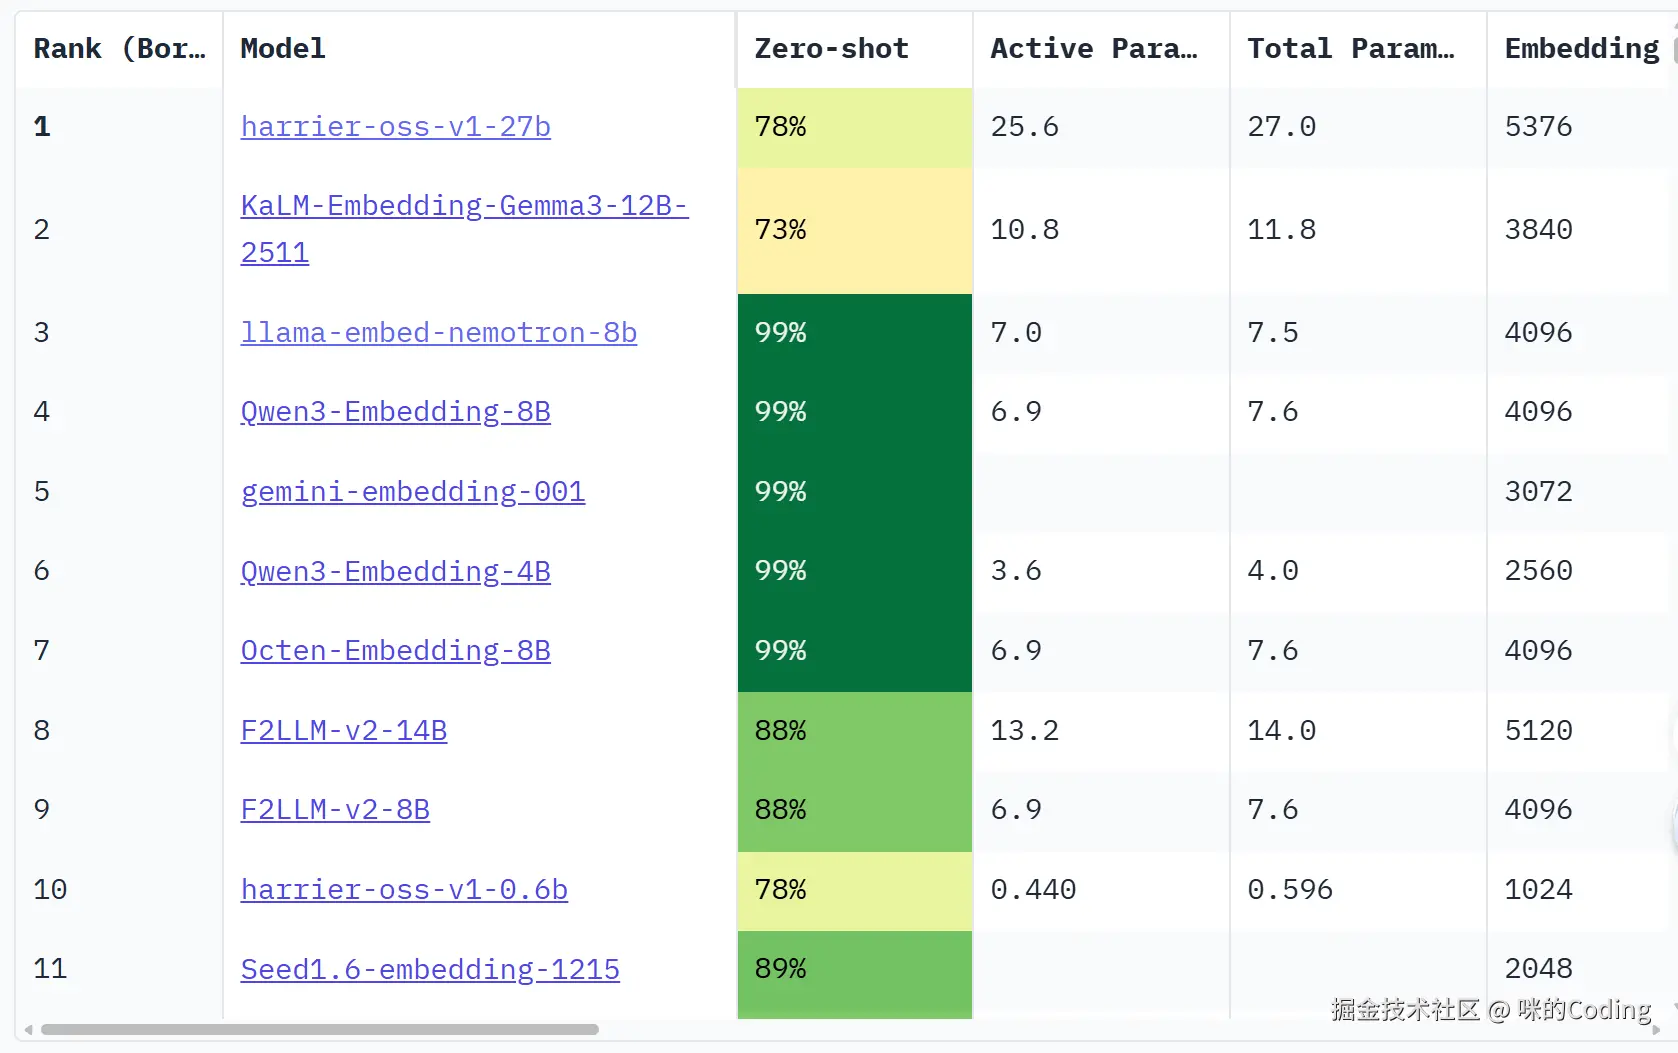Select the 7.0 active parameters value

(1016, 333)
